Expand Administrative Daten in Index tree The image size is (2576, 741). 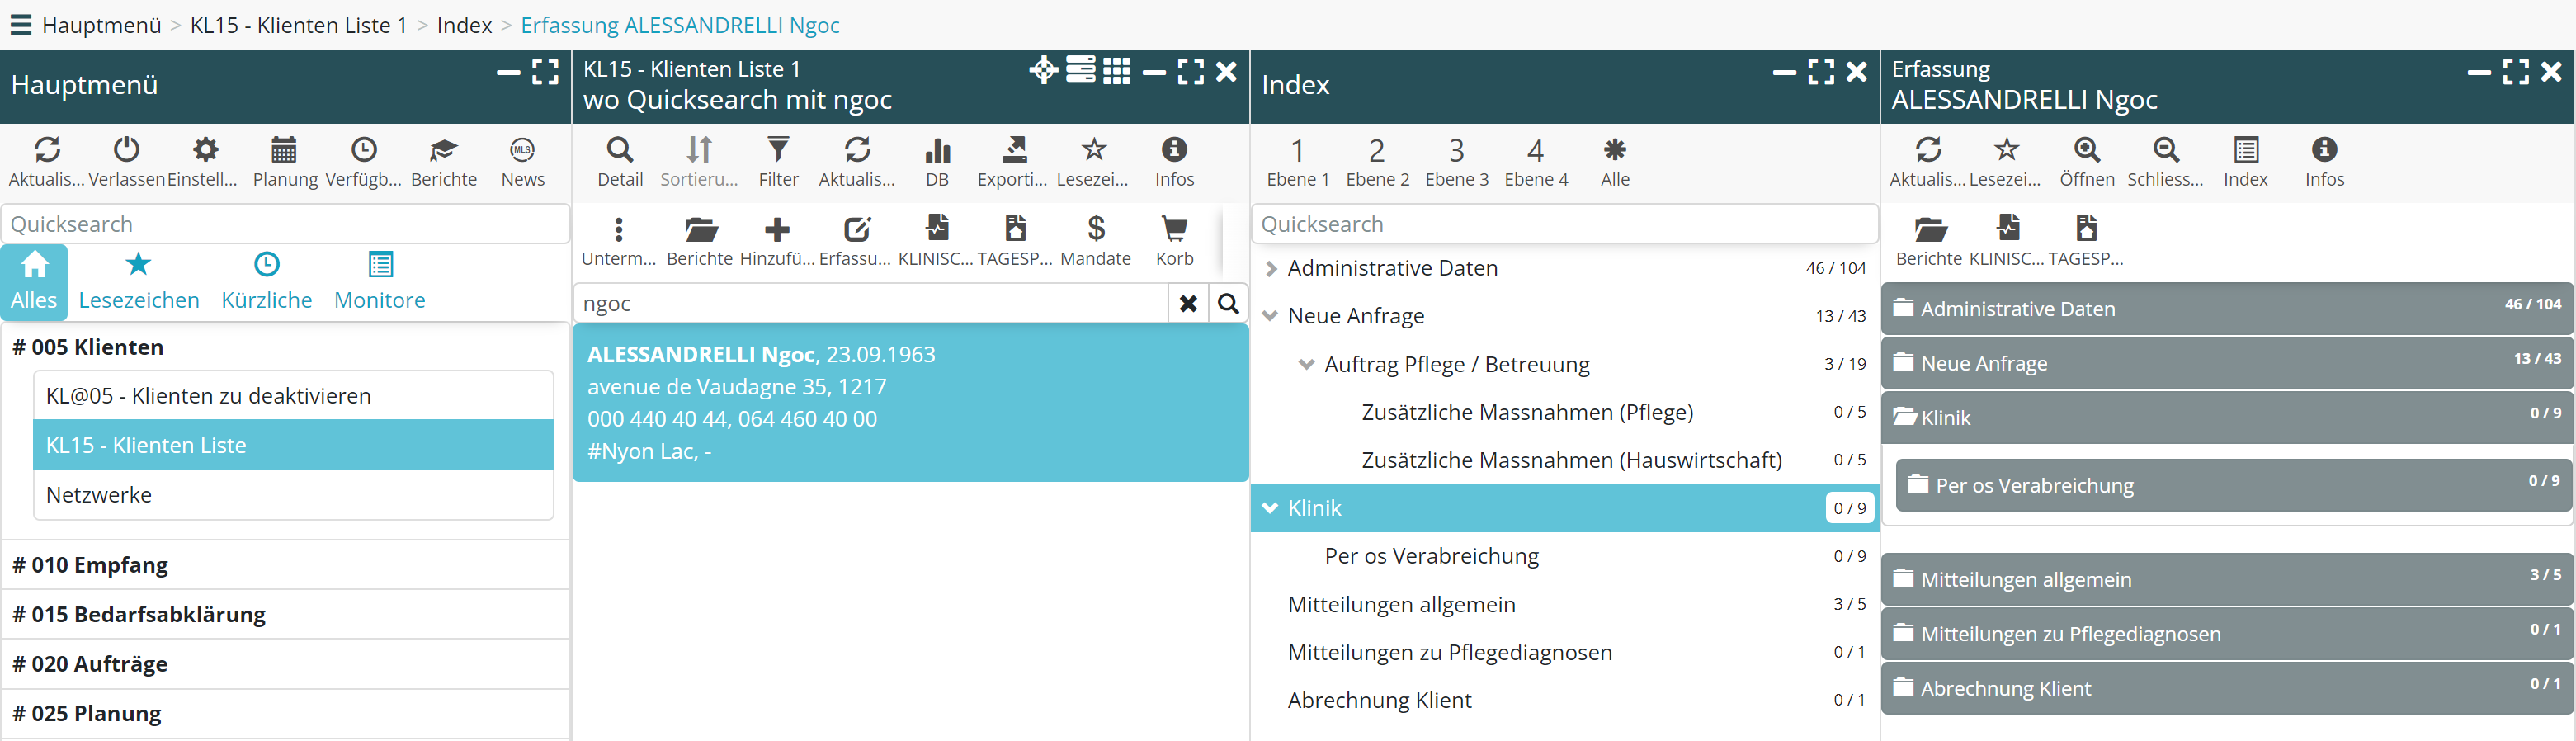pos(1271,268)
